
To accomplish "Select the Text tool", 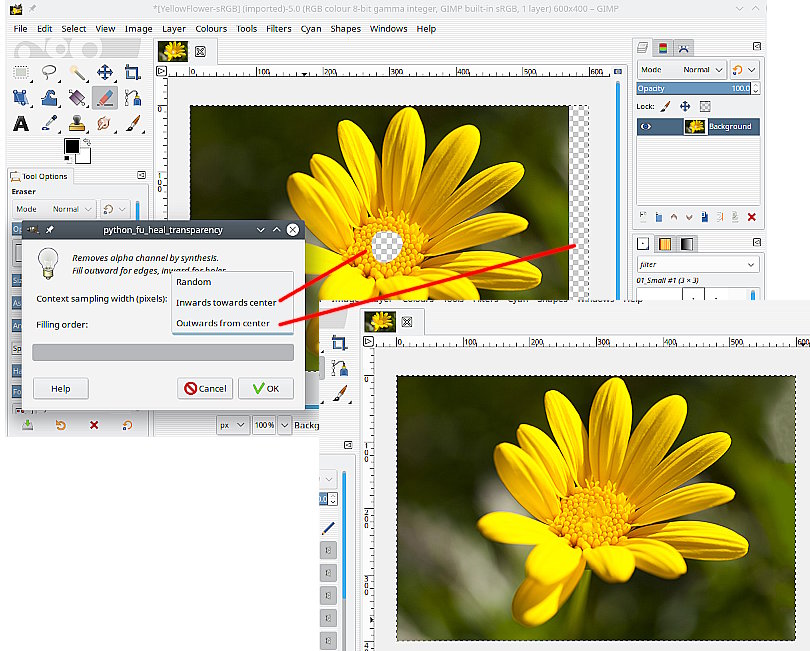I will coord(21,124).
